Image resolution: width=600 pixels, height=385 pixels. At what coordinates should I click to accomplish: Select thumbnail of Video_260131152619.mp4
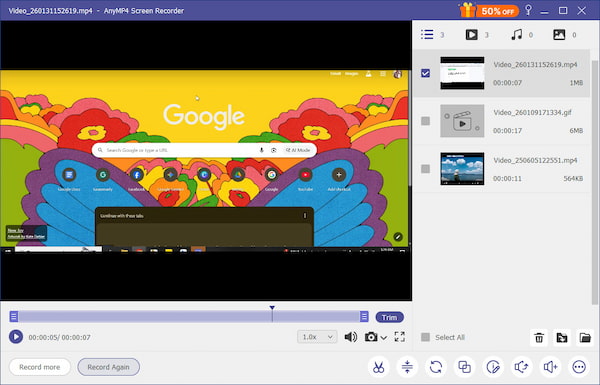tap(462, 73)
